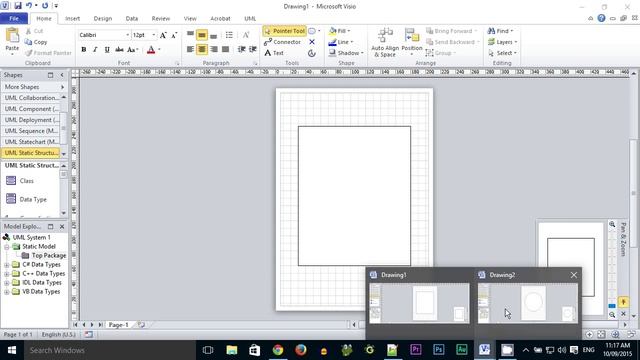The width and height of the screenshot is (640, 360).
Task: Open Chrome from the taskbar
Action: [x=278, y=350]
